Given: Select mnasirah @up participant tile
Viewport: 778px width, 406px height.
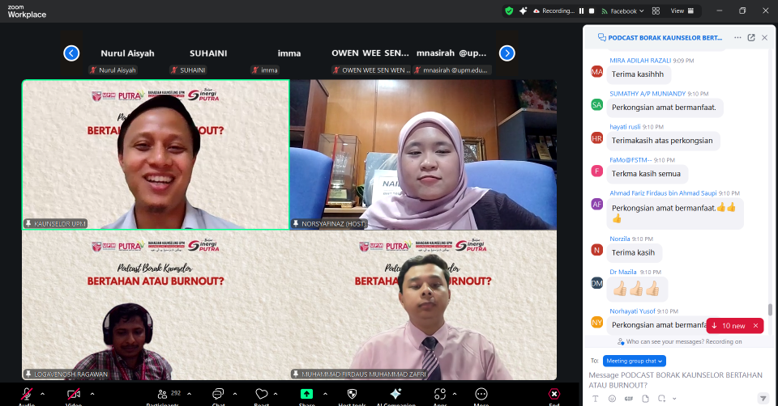Looking at the screenshot, I should [x=452, y=59].
